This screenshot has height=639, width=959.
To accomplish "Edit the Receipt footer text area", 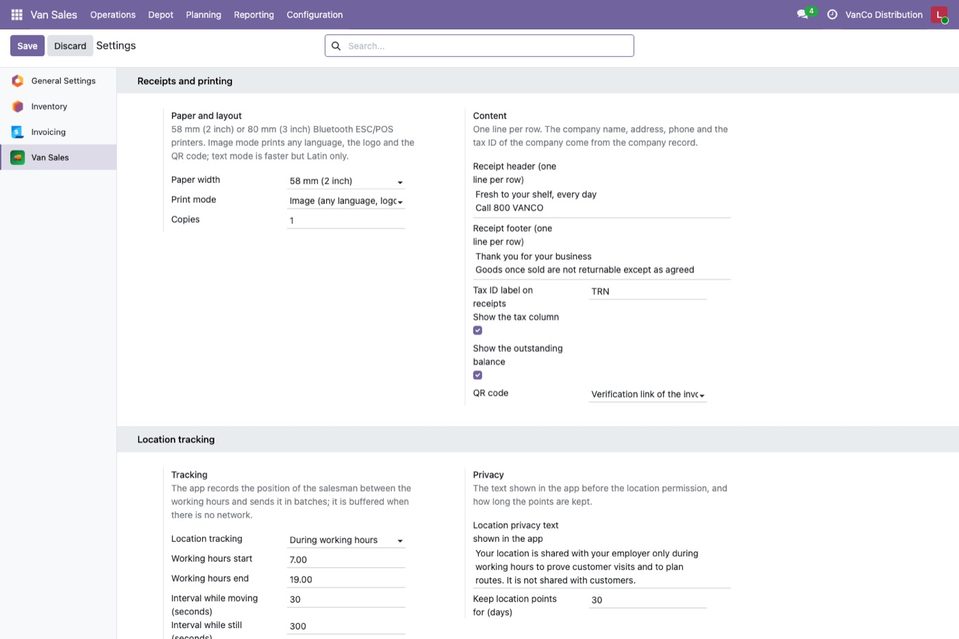I will pos(602,263).
